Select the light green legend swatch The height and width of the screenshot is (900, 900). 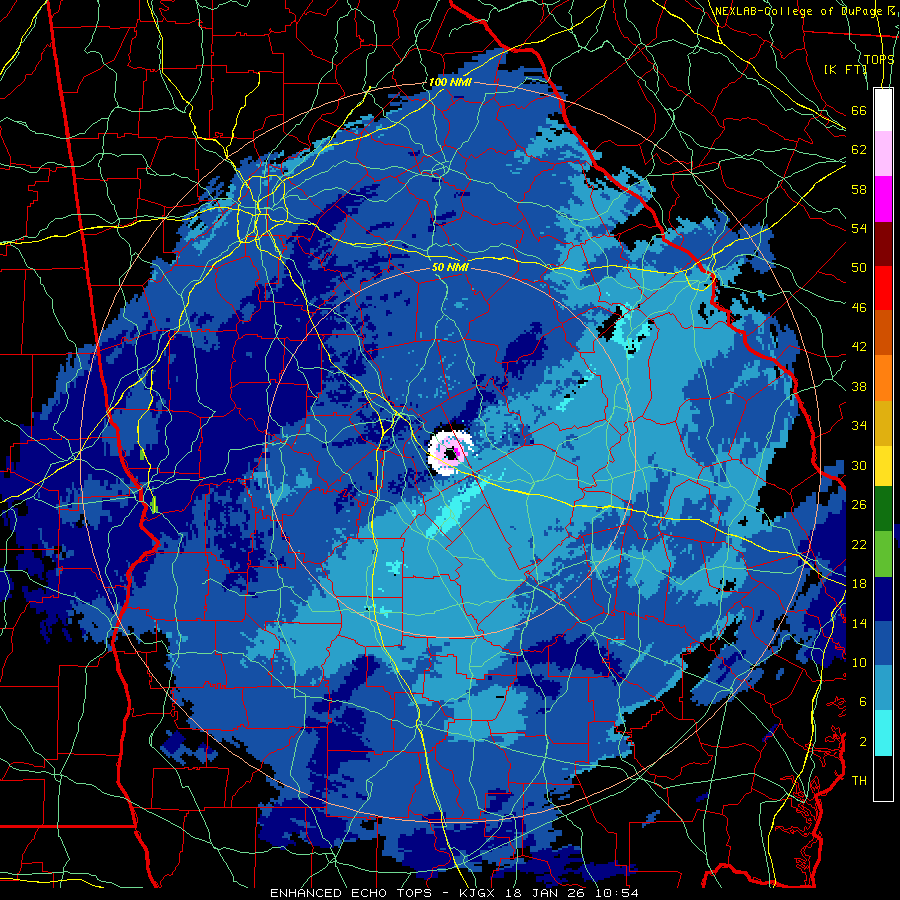(883, 554)
